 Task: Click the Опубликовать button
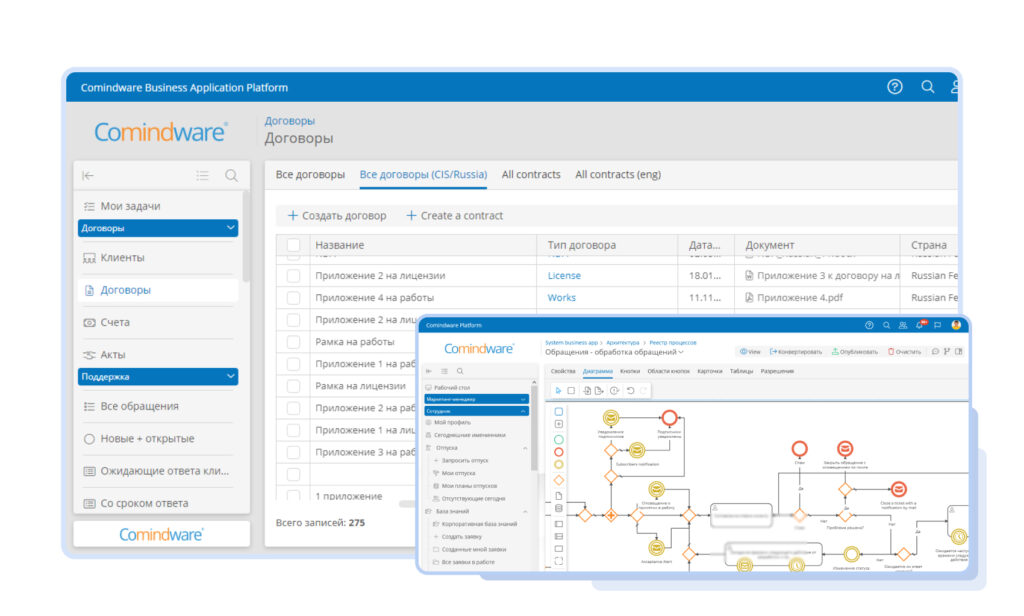coord(854,351)
